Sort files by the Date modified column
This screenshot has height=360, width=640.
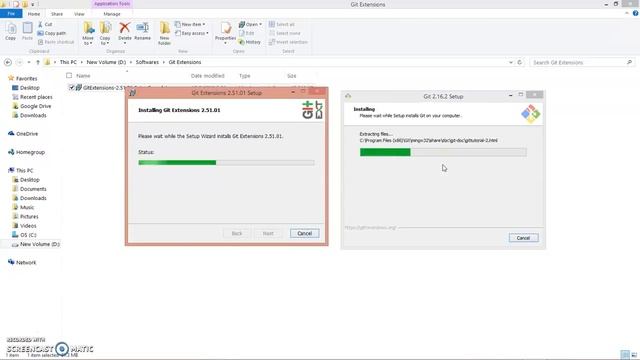[207, 76]
